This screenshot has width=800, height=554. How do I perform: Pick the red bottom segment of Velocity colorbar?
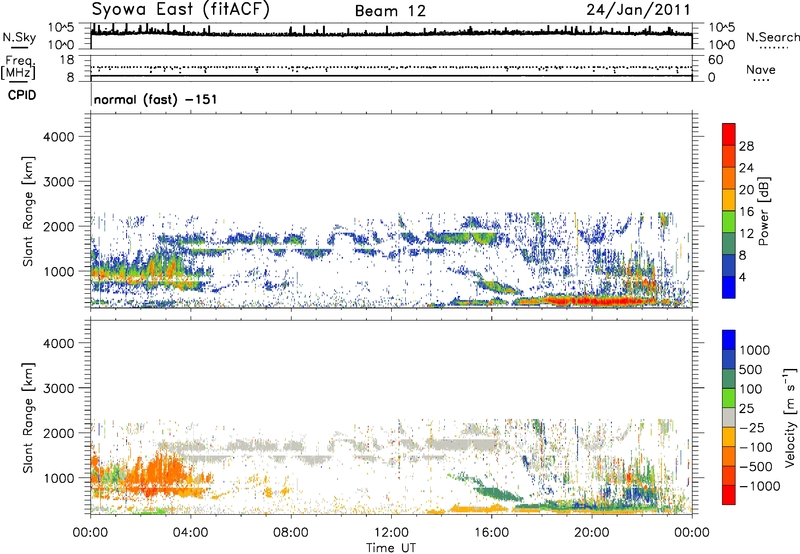(x=729, y=495)
